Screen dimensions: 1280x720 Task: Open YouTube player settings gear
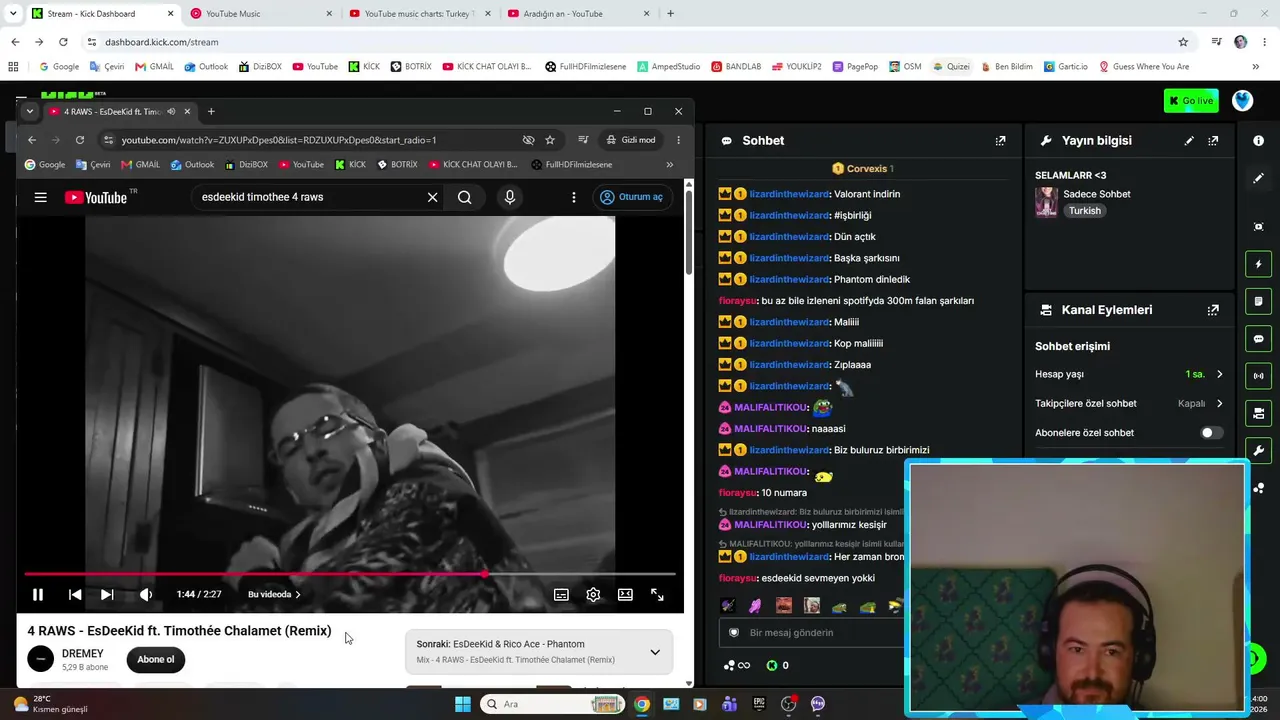pyautogui.click(x=593, y=594)
